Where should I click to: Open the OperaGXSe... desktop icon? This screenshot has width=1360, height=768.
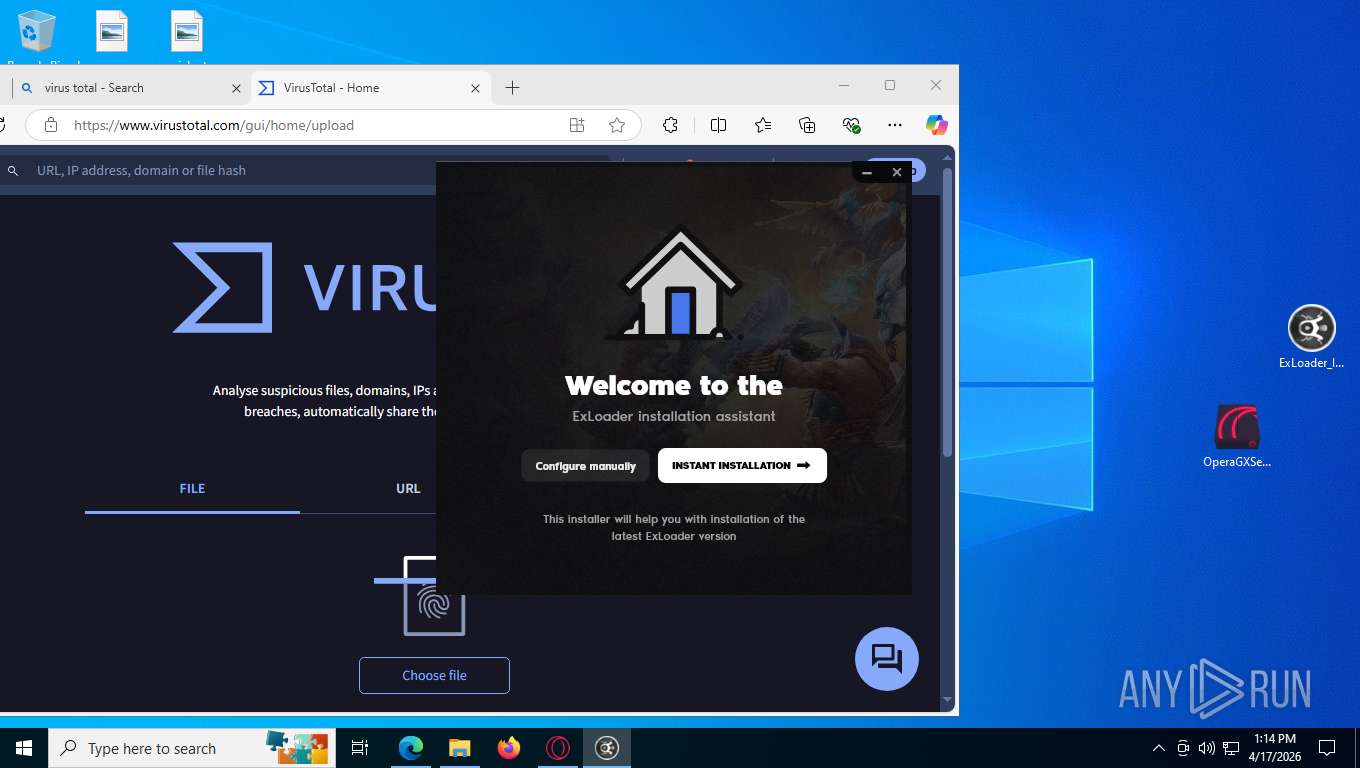pyautogui.click(x=1237, y=436)
